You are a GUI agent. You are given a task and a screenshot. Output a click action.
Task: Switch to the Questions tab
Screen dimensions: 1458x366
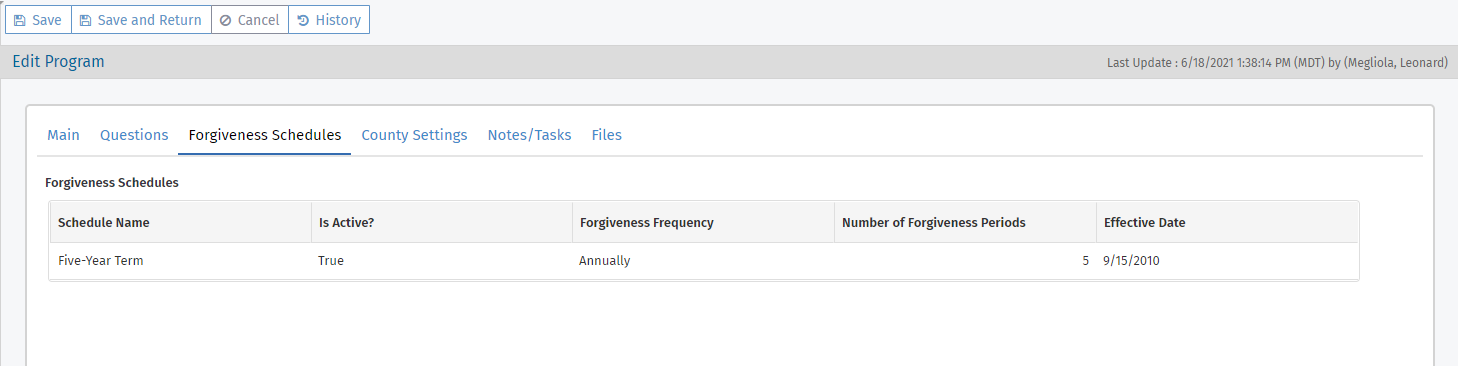134,135
